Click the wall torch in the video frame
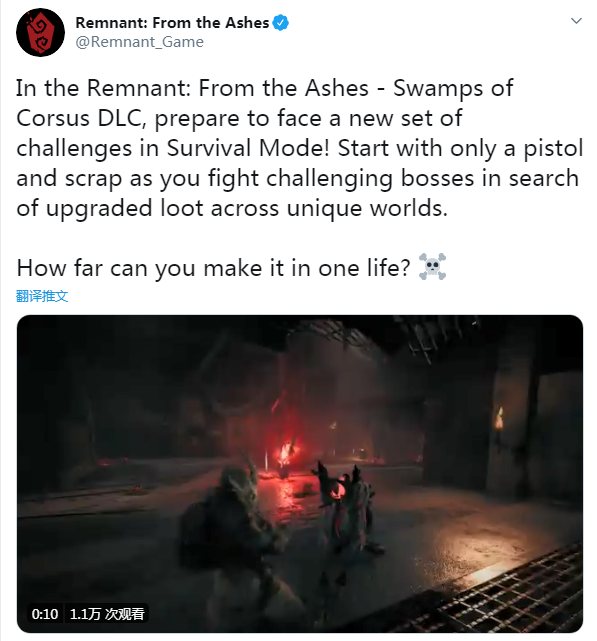Screen dimensions: 597x641 pyautogui.click(x=498, y=420)
